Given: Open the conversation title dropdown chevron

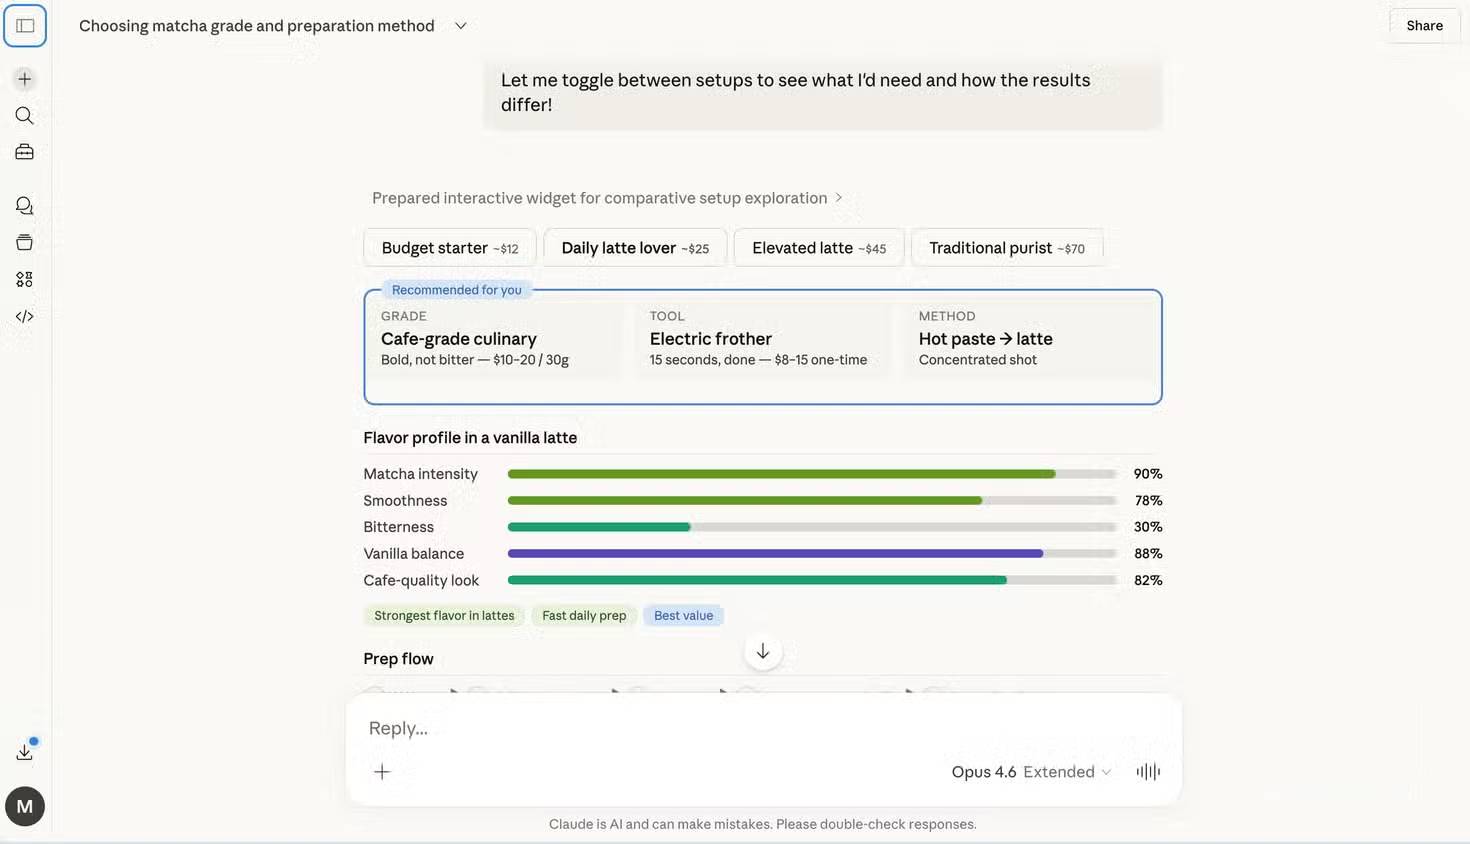Looking at the screenshot, I should (x=461, y=26).
